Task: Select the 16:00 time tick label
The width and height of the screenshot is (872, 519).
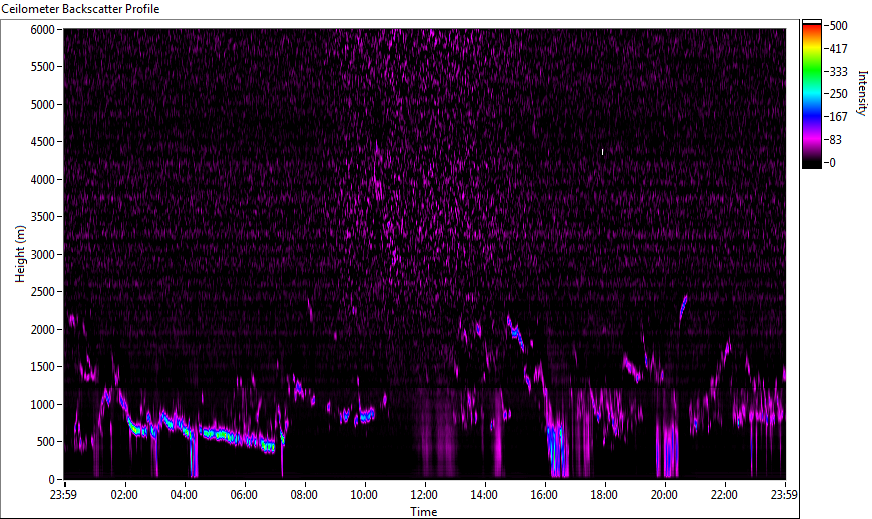Action: pos(544,495)
